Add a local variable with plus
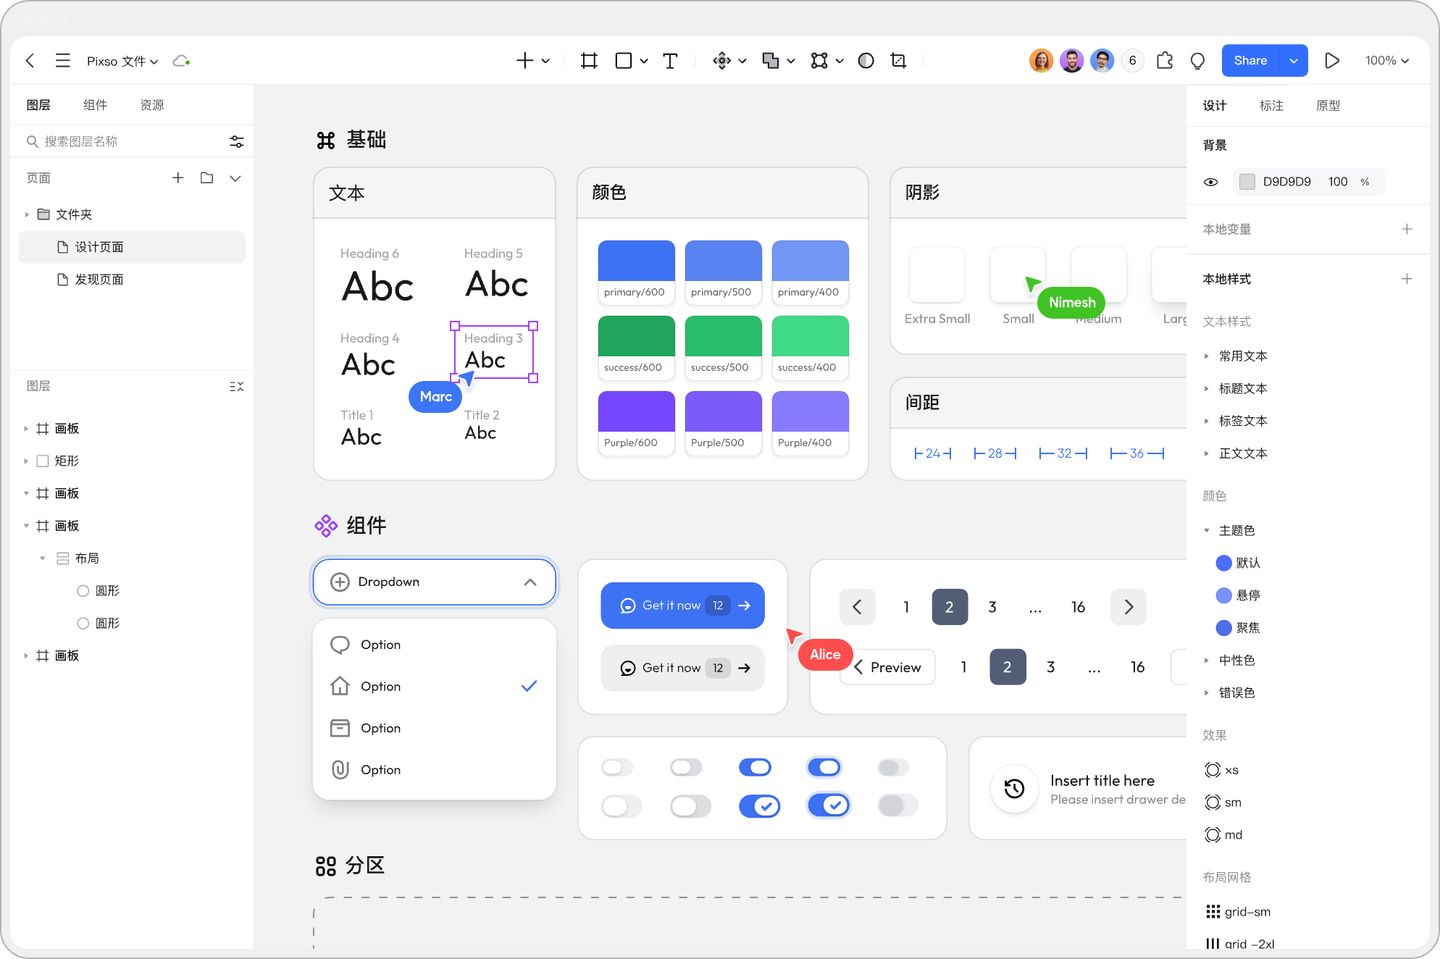Screen dimensions: 1440x959 (1407, 229)
